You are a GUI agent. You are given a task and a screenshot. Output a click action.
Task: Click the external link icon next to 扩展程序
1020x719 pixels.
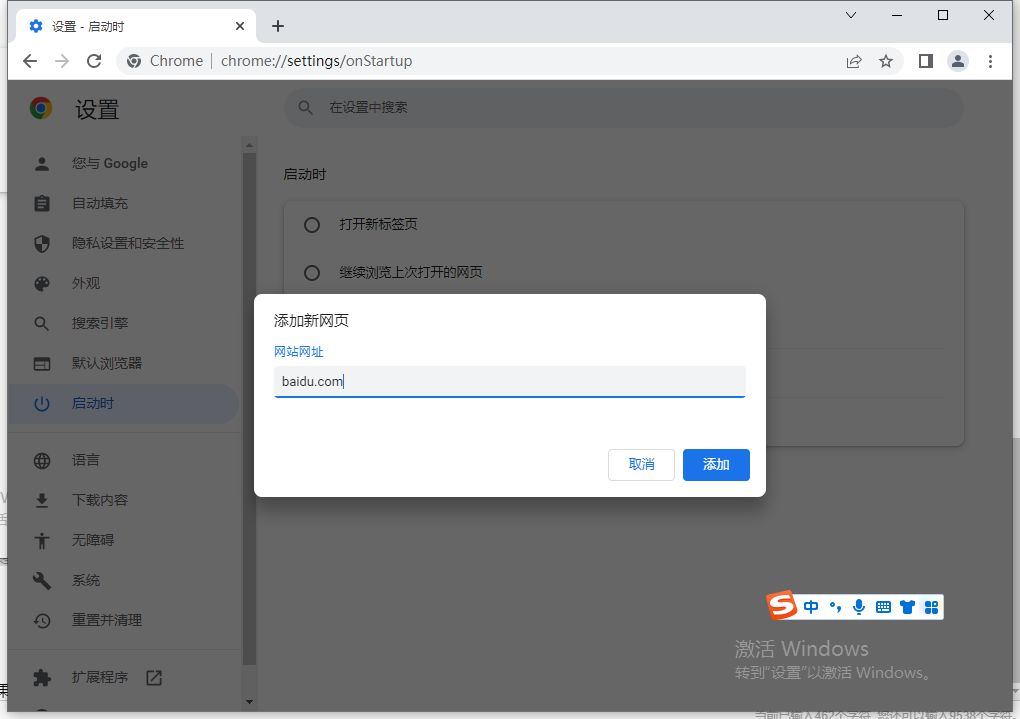(x=154, y=678)
